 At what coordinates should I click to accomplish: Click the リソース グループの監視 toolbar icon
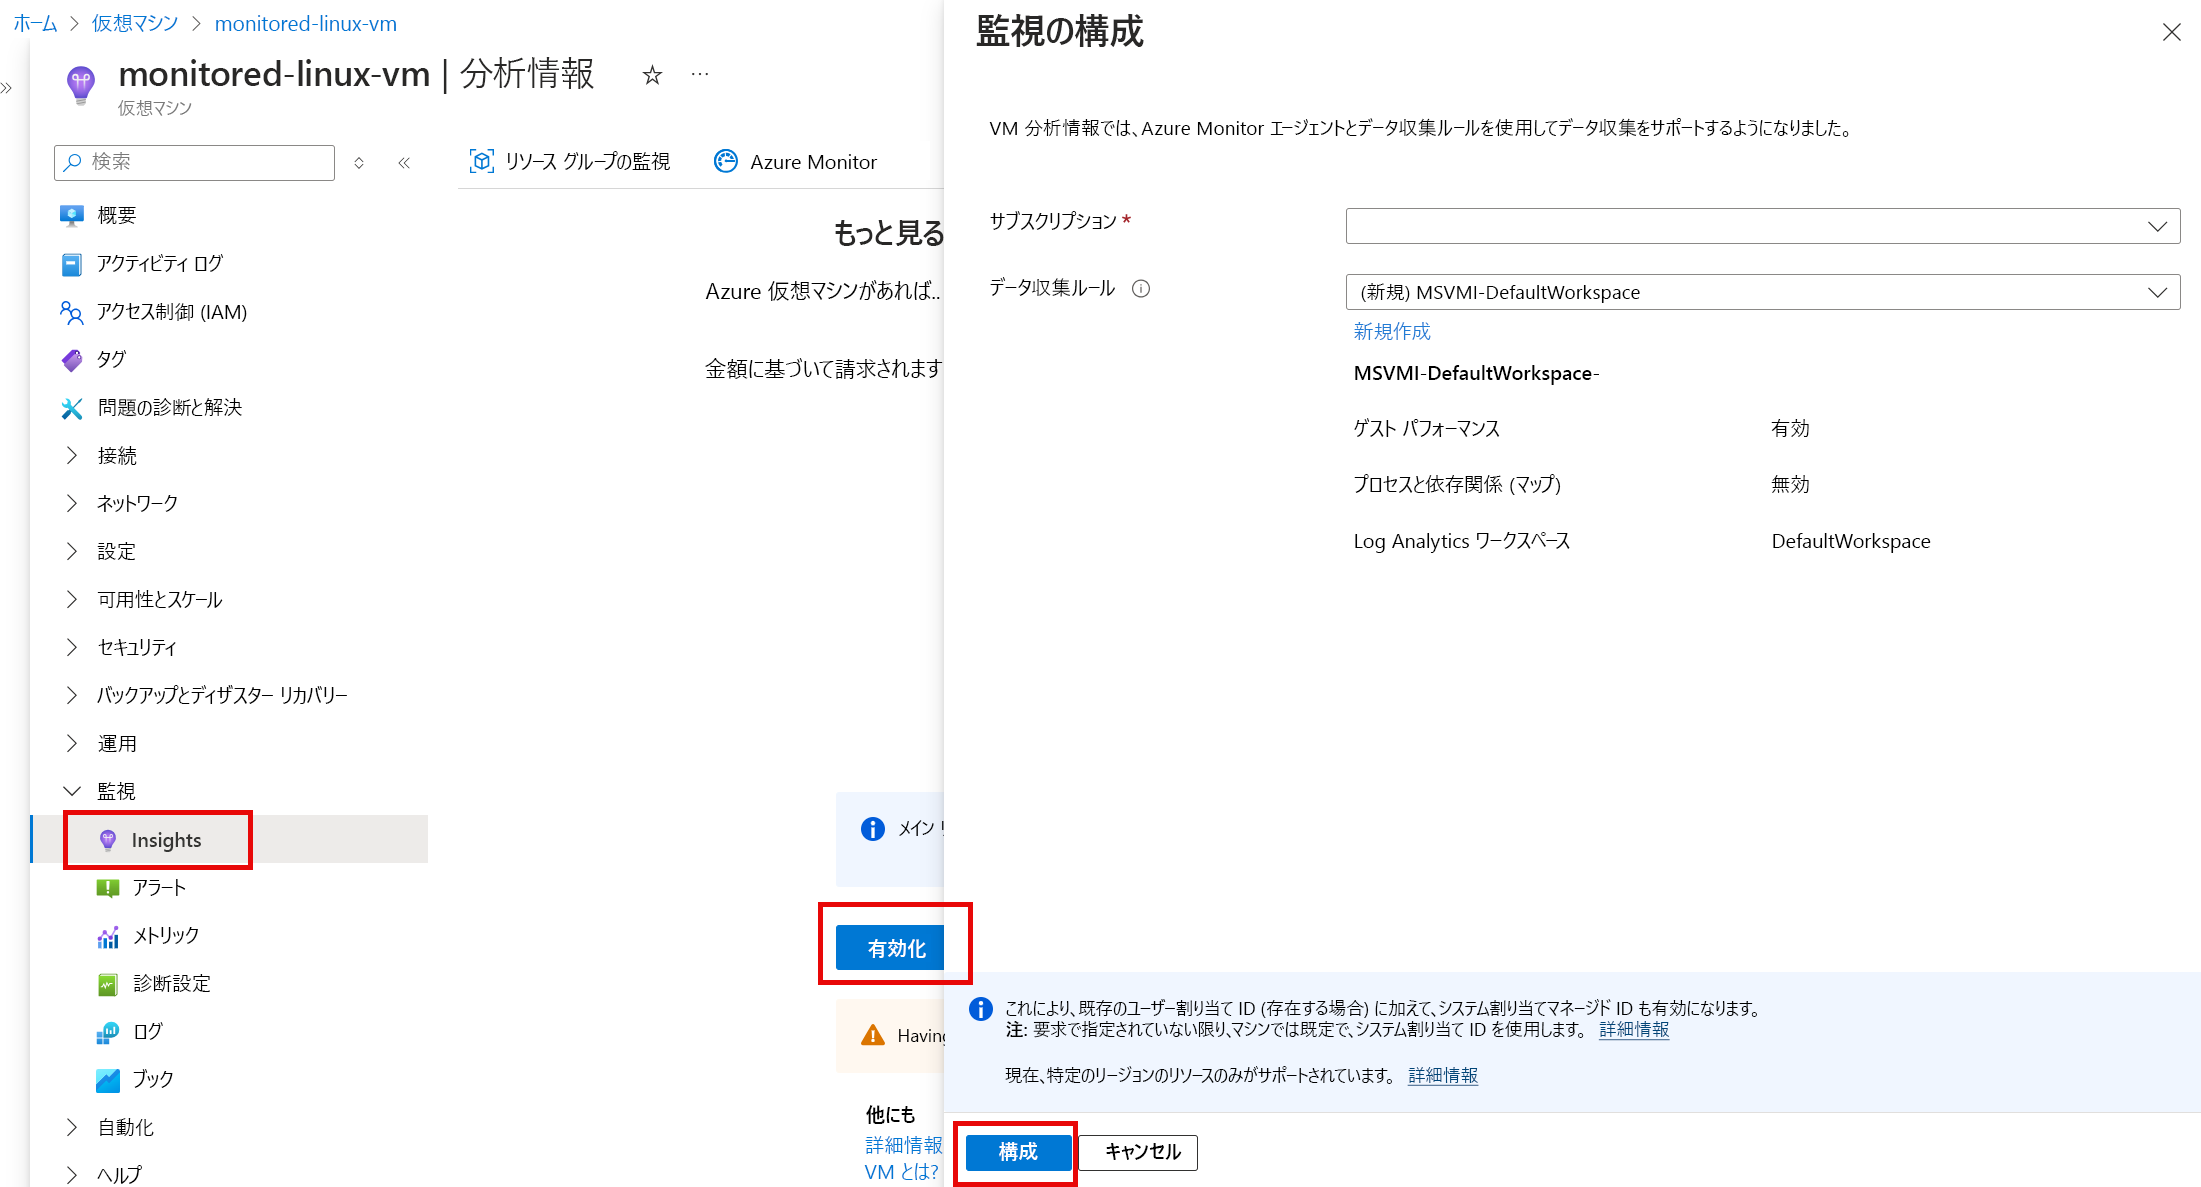click(x=482, y=161)
